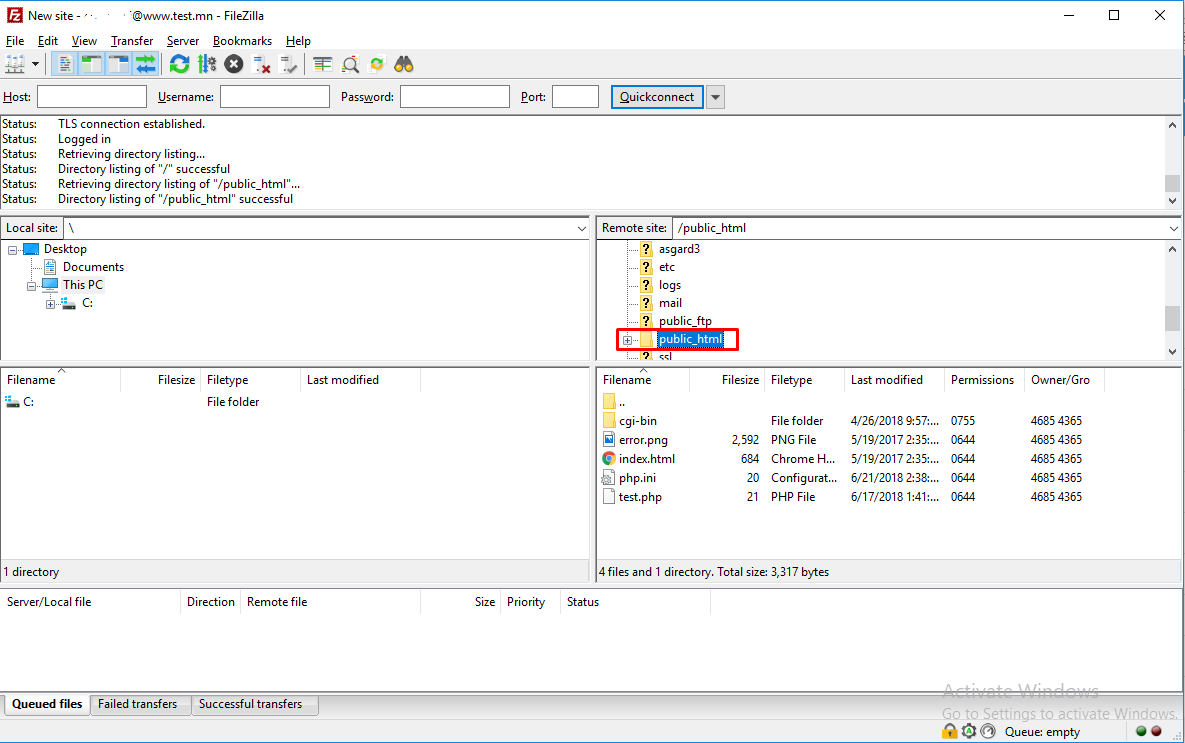Select the mail remote folder
The height and width of the screenshot is (743, 1185).
670,303
